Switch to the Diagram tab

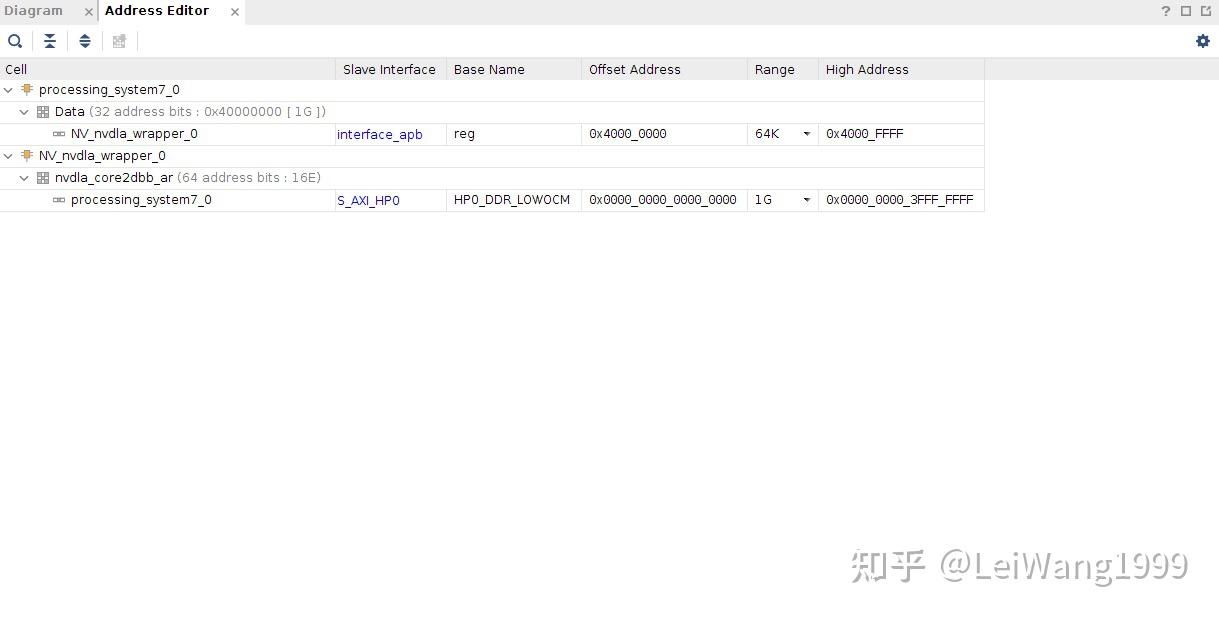[33, 11]
